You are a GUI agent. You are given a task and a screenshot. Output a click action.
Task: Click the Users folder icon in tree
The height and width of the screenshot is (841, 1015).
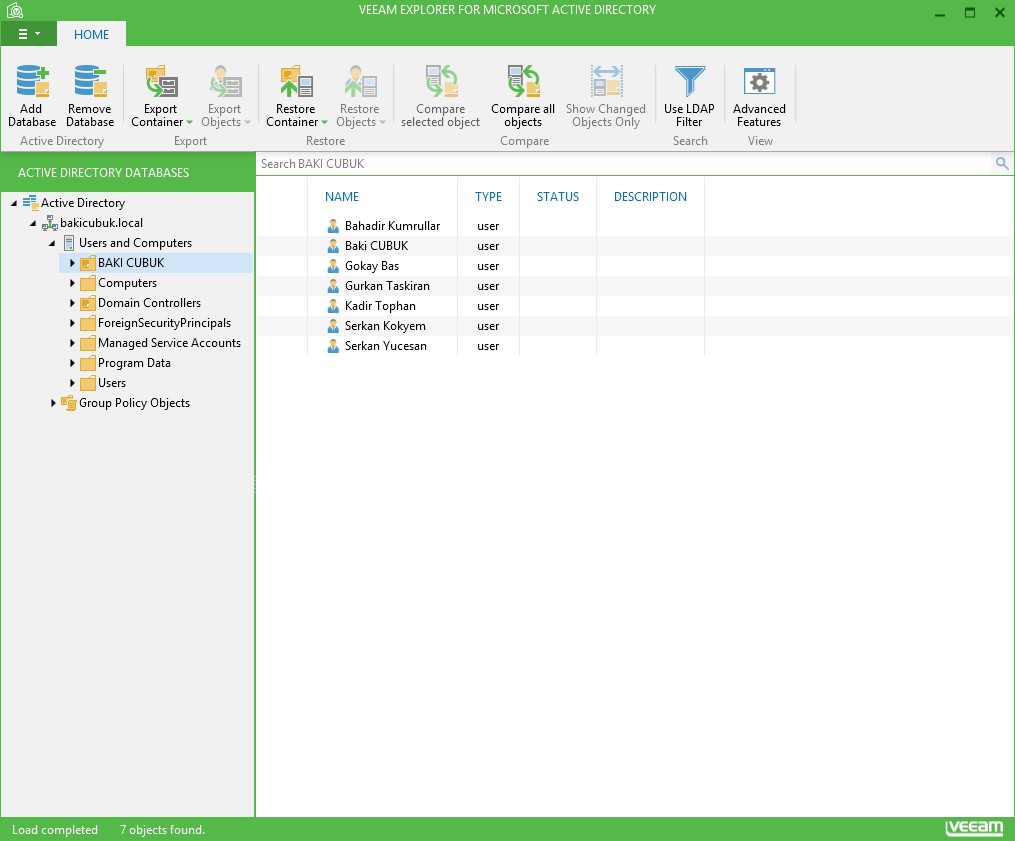point(88,384)
